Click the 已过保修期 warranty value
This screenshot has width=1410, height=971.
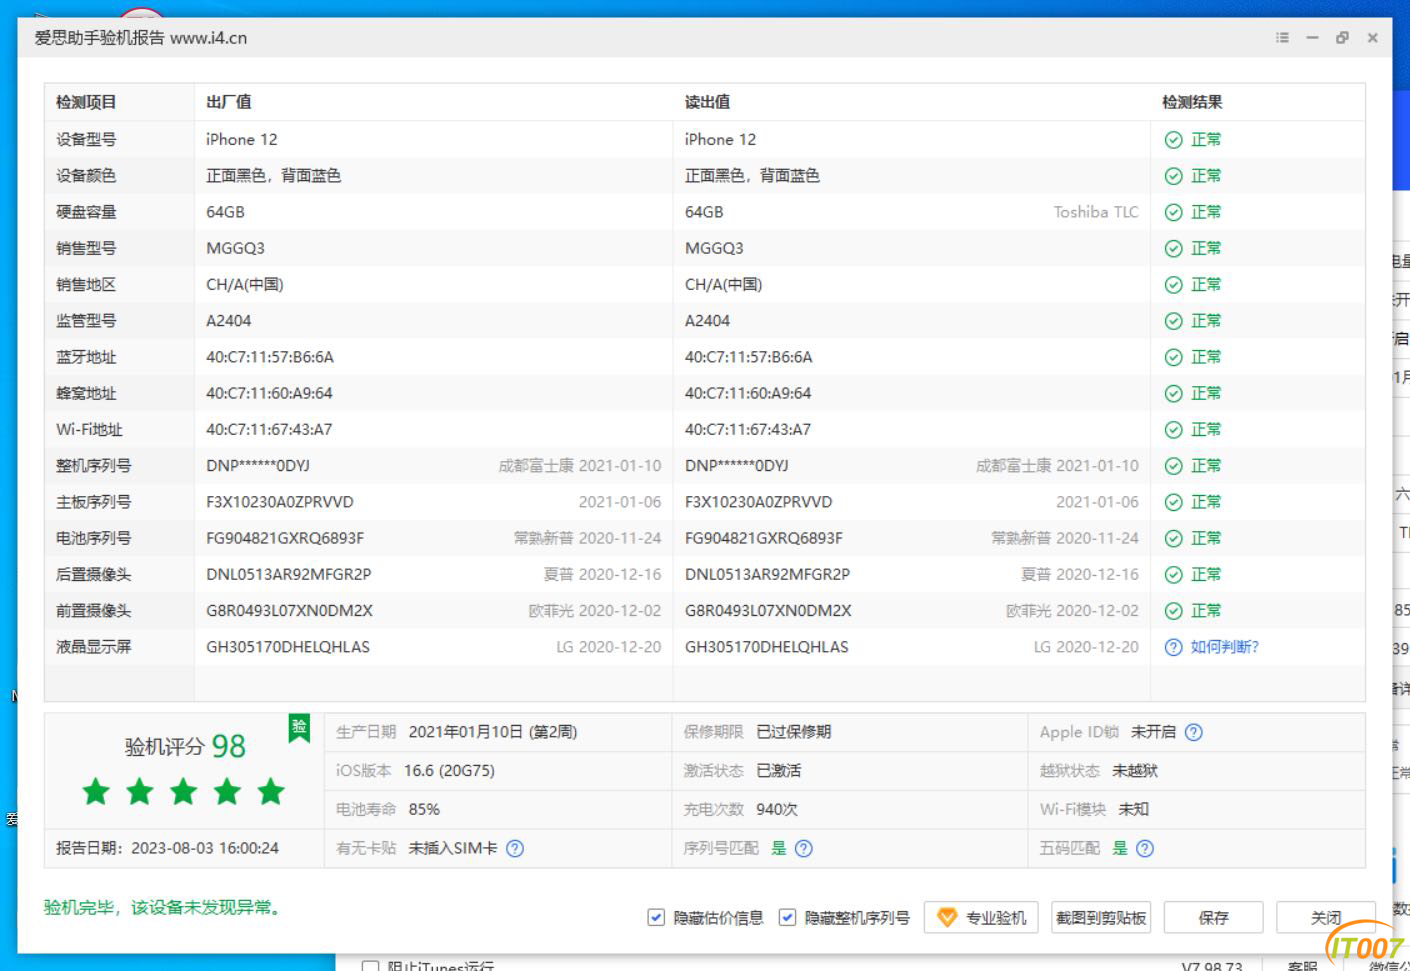pos(793,732)
